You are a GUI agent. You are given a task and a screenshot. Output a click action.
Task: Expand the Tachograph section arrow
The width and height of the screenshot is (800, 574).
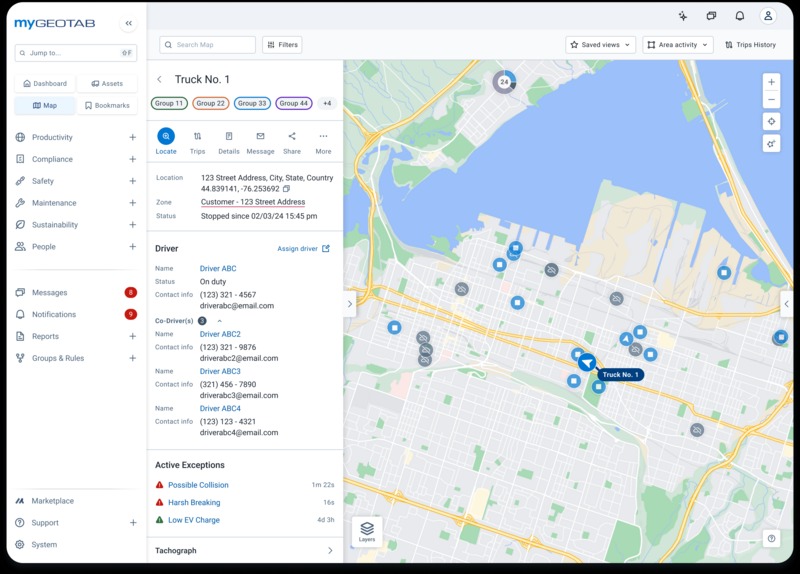pyautogui.click(x=330, y=551)
